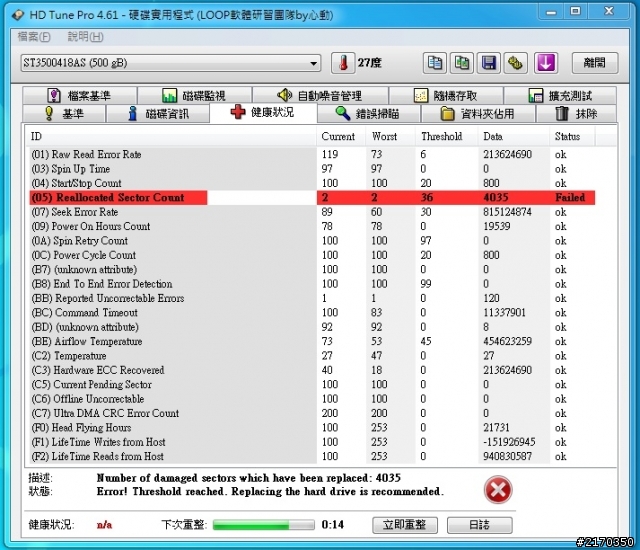
Task: Click the n/a health status value
Action: [104, 525]
